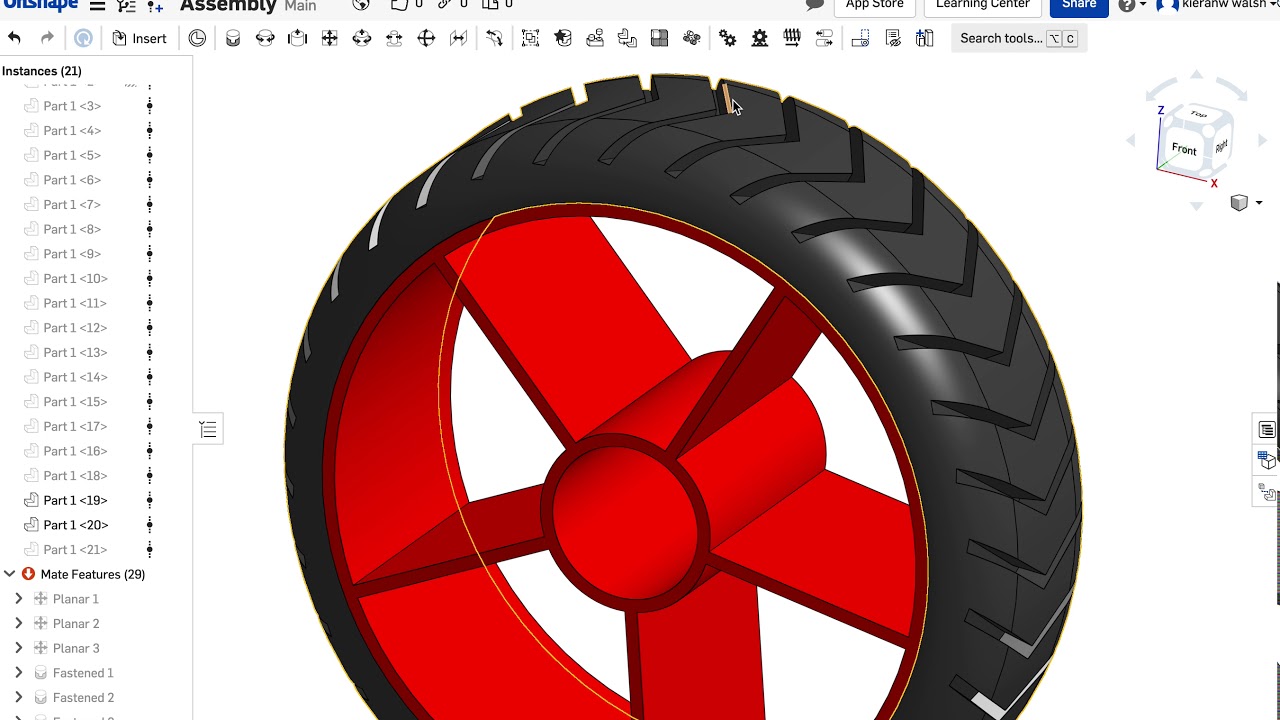Select the Gear relation tool
The width and height of the screenshot is (1280, 720).
pyautogui.click(x=727, y=38)
